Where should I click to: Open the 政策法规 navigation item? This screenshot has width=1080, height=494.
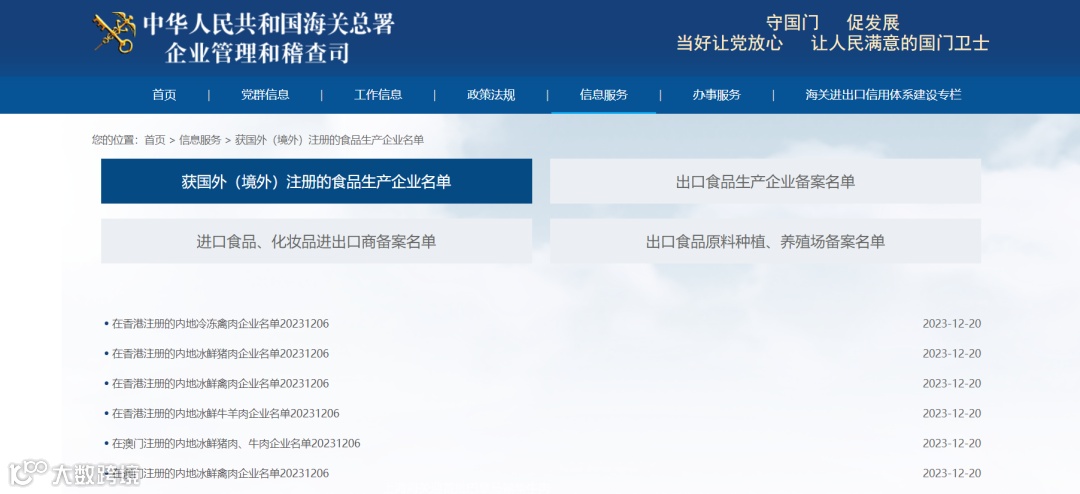click(491, 95)
